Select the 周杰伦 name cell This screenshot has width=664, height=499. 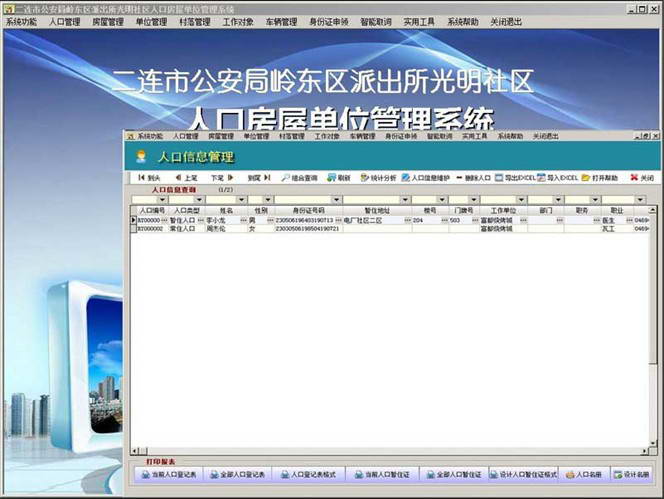225,228
